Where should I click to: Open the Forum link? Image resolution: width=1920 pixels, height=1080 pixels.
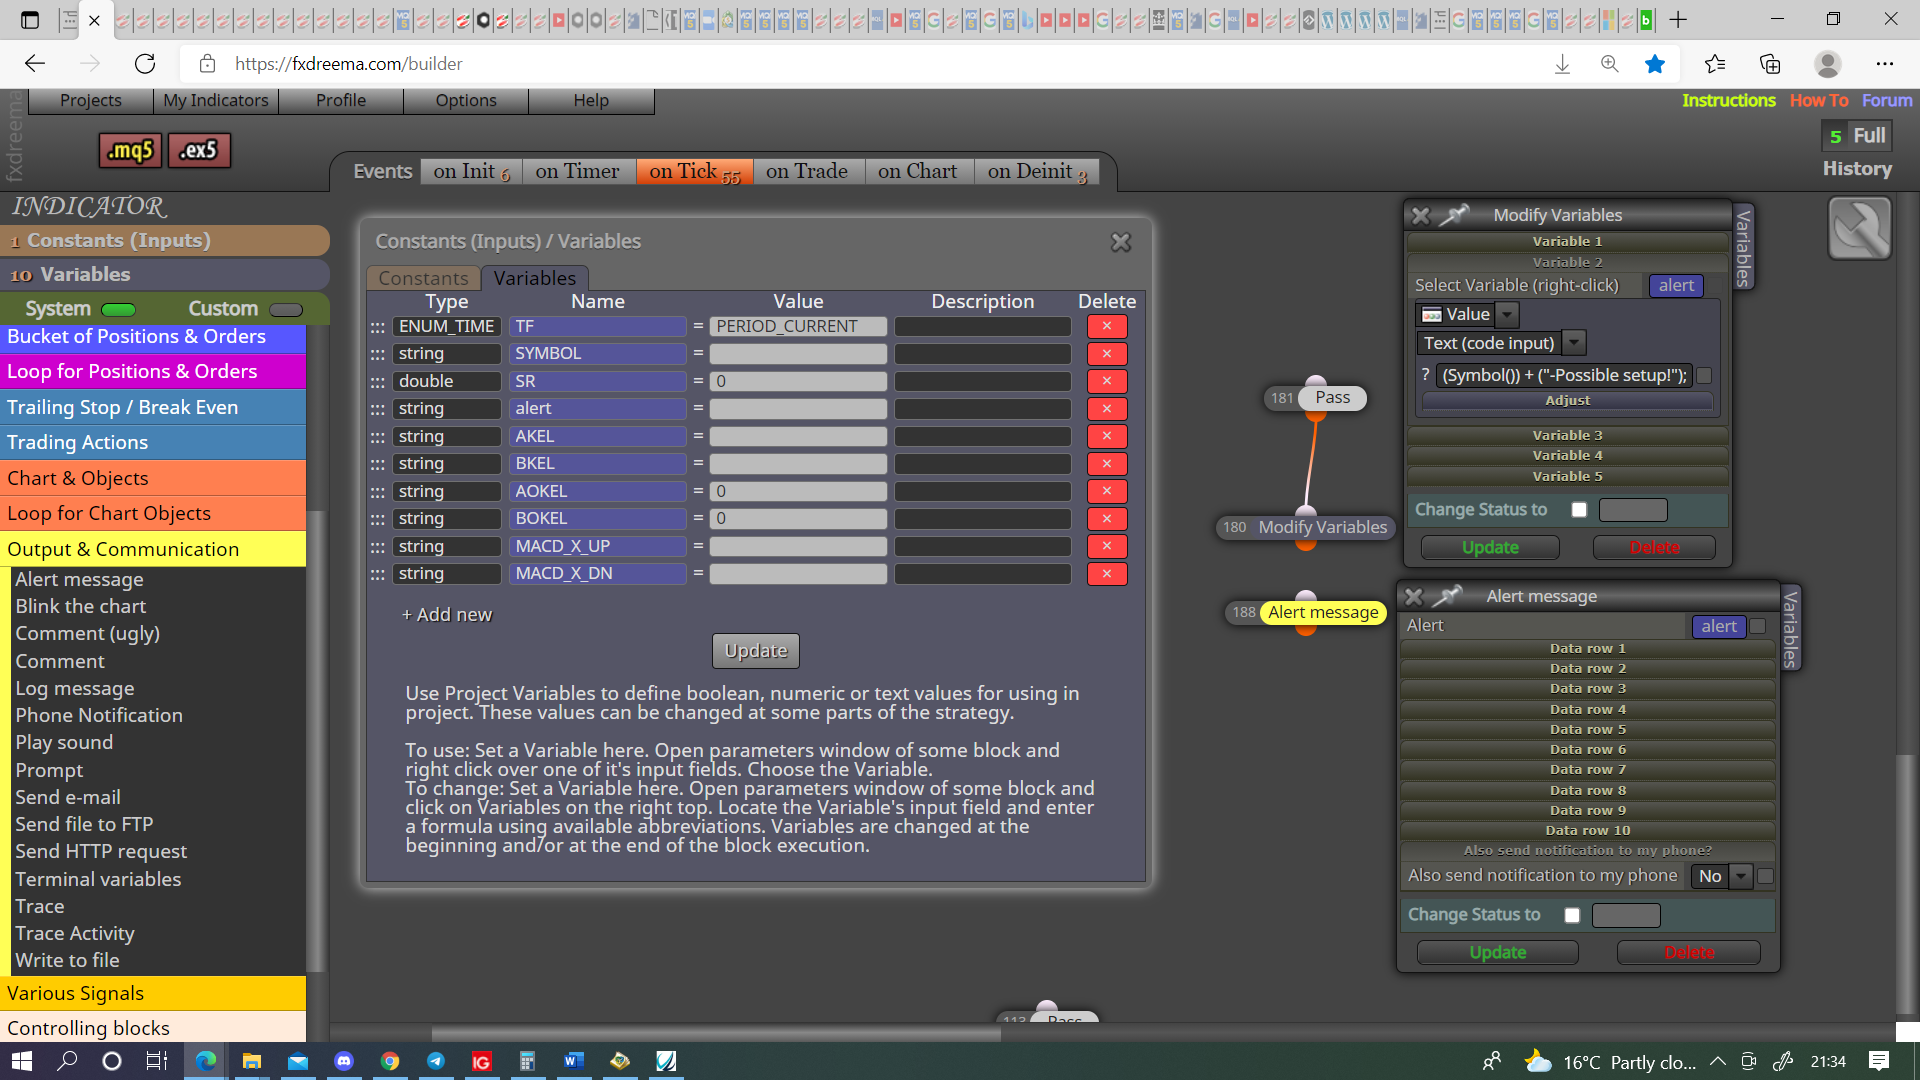(1886, 100)
